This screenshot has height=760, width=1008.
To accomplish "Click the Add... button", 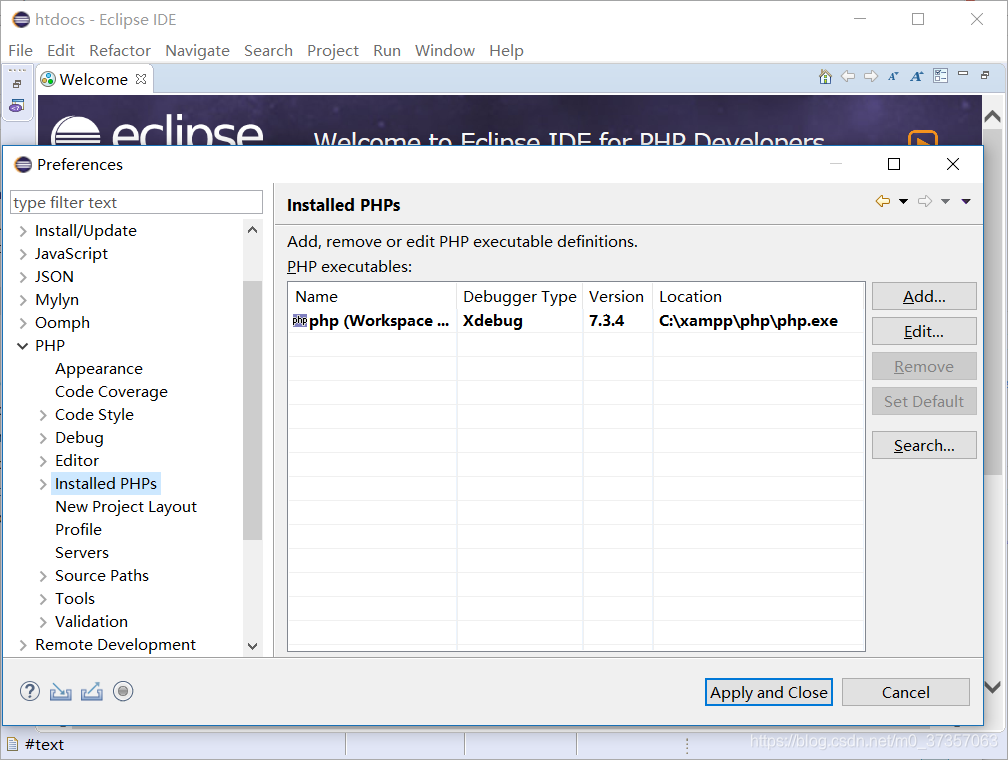I will pos(924,296).
